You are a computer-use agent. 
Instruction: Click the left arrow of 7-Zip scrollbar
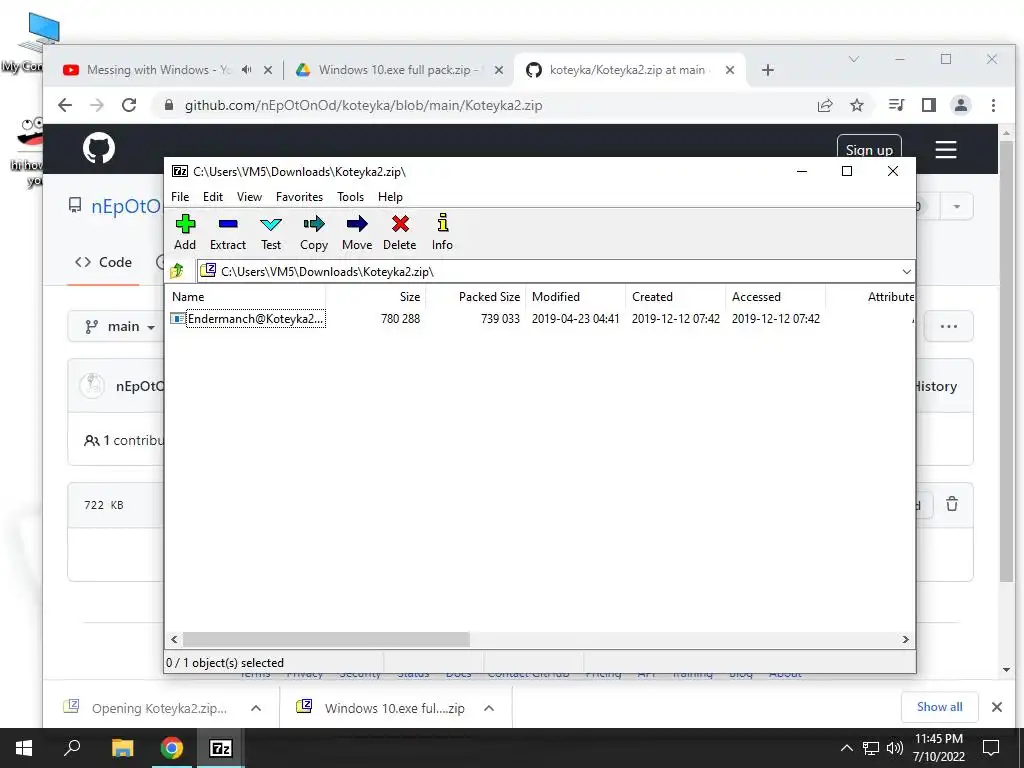tap(174, 639)
